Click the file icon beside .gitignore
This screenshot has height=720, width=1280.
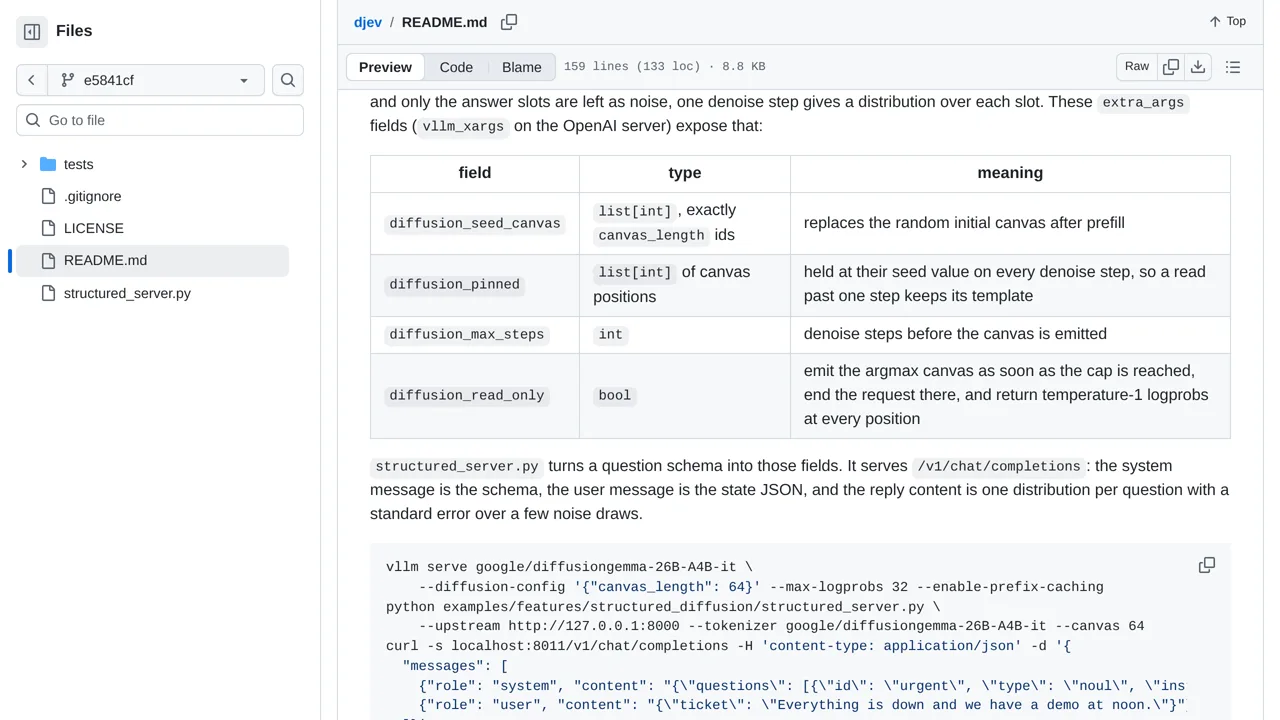coord(48,196)
